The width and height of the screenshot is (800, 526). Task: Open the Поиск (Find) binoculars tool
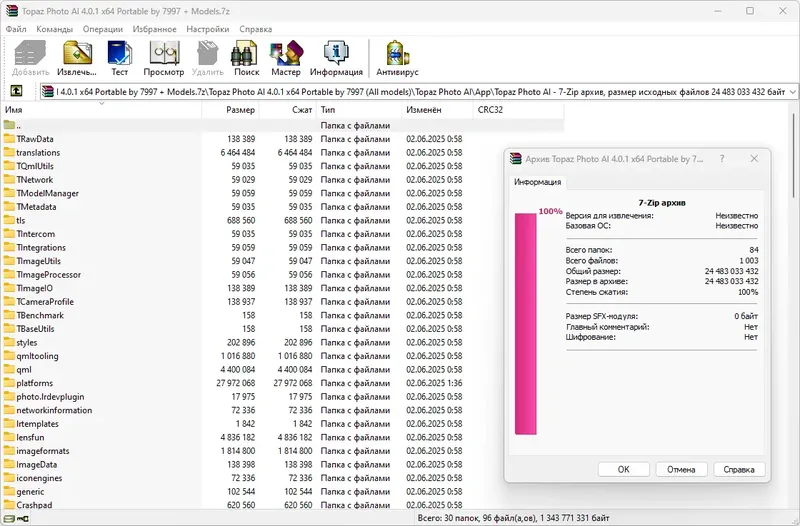click(246, 58)
